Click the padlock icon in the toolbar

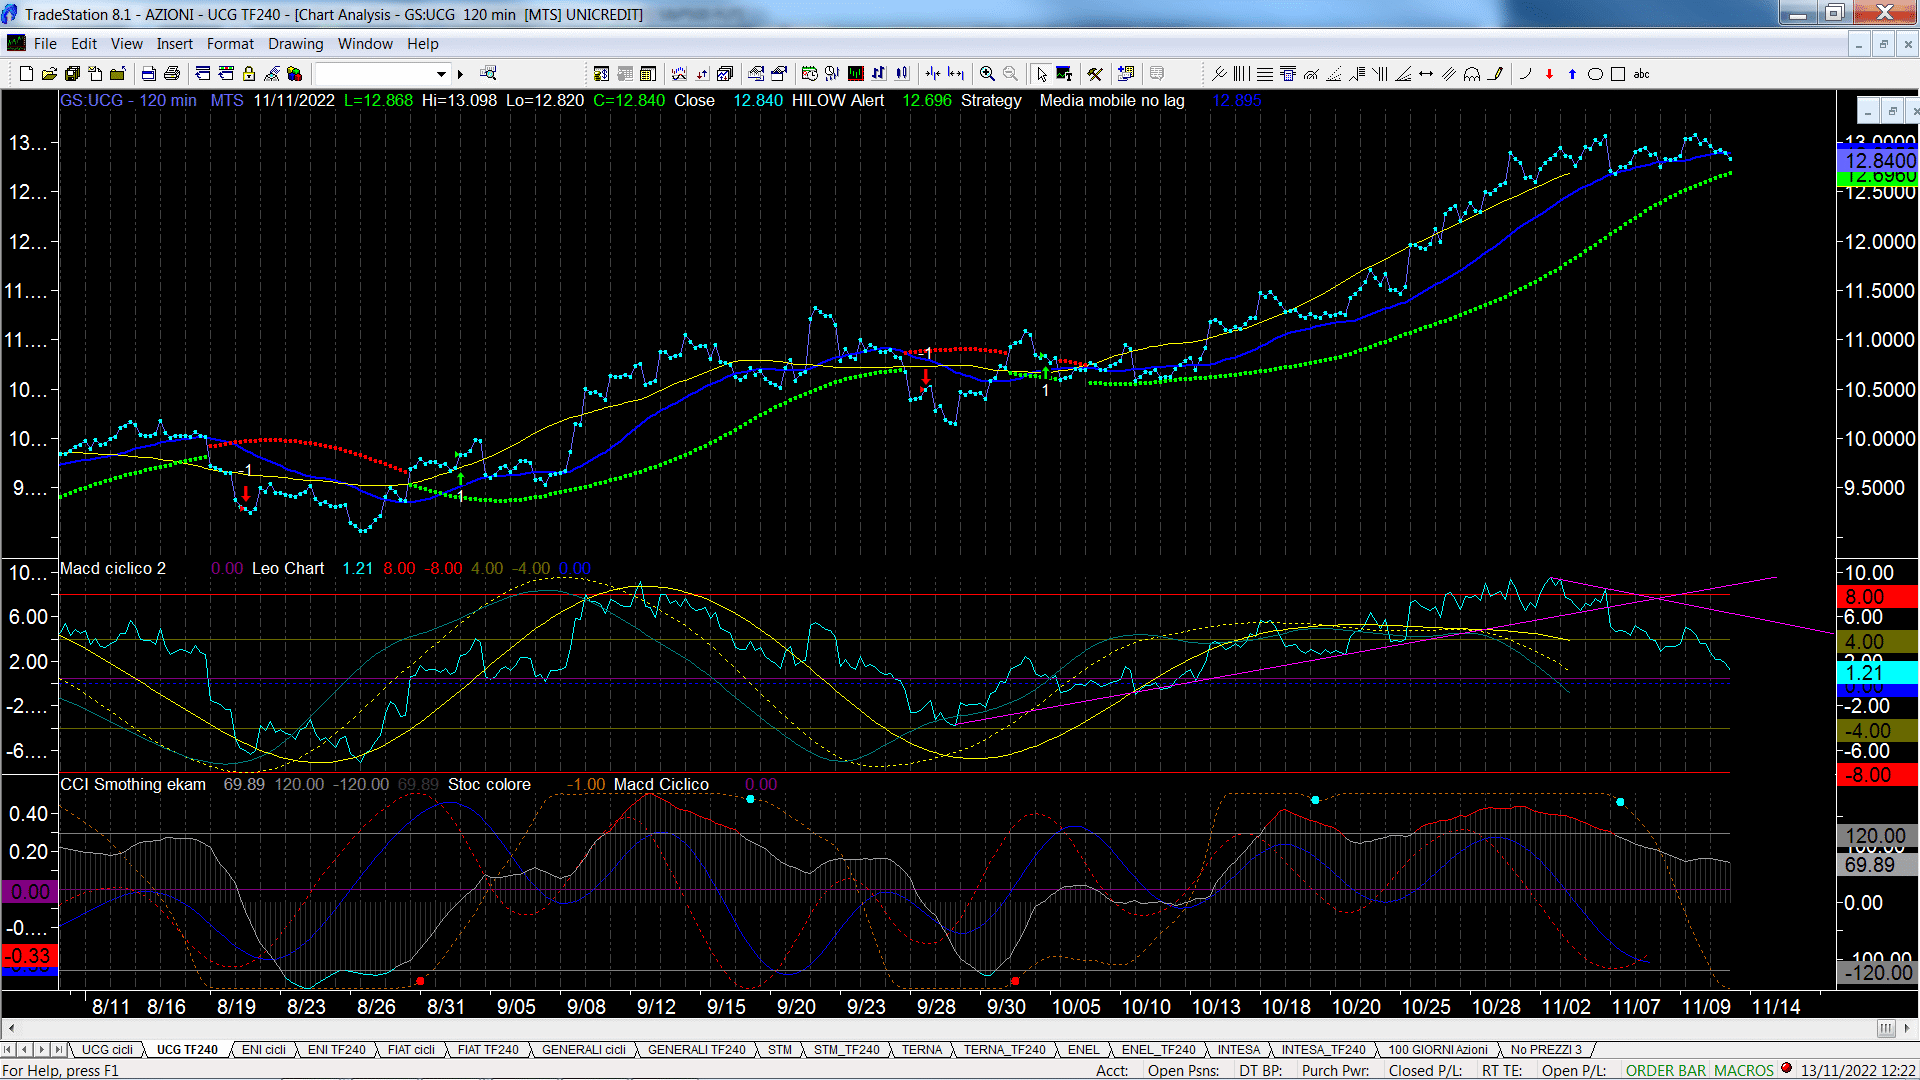click(x=249, y=74)
